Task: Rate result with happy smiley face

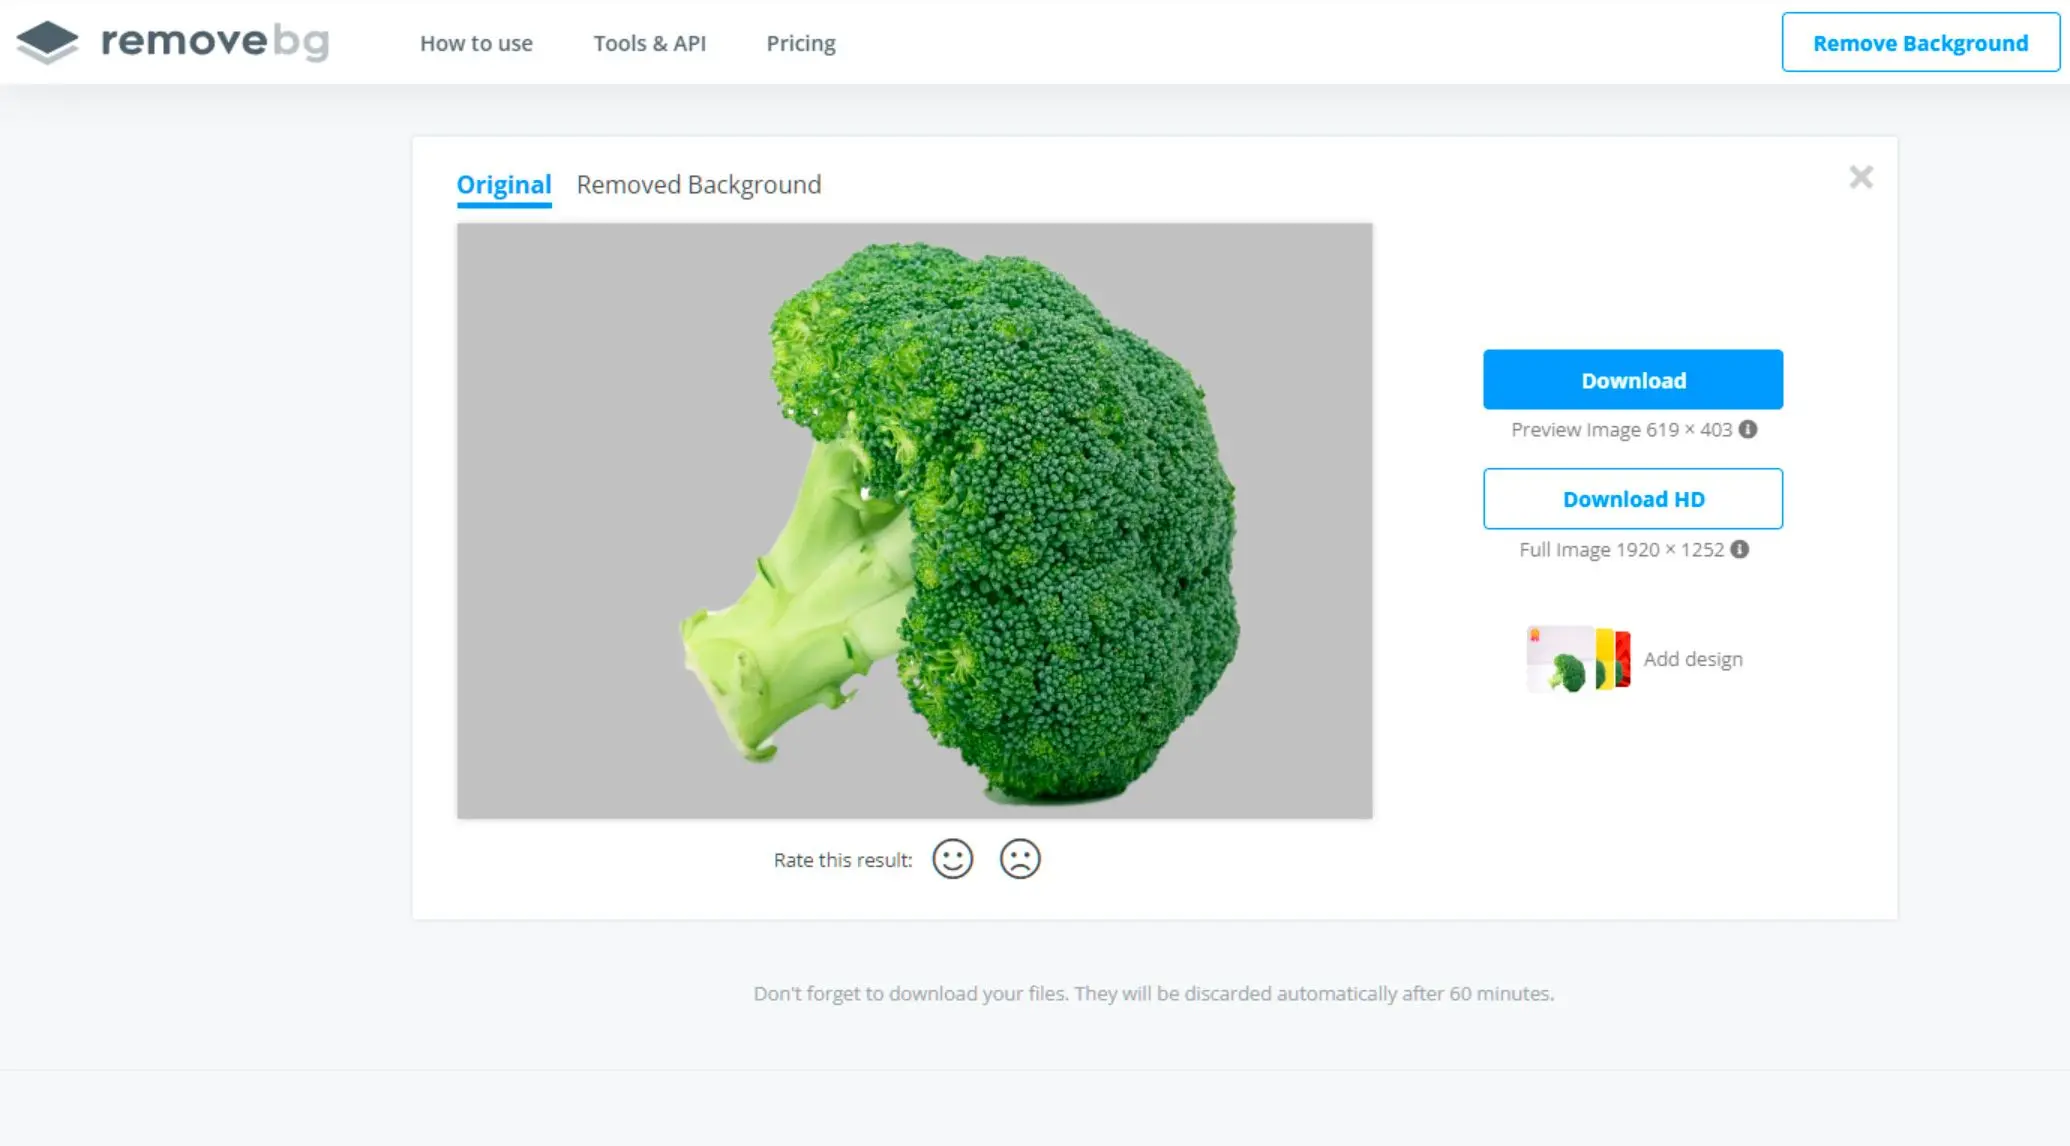Action: click(x=952, y=859)
